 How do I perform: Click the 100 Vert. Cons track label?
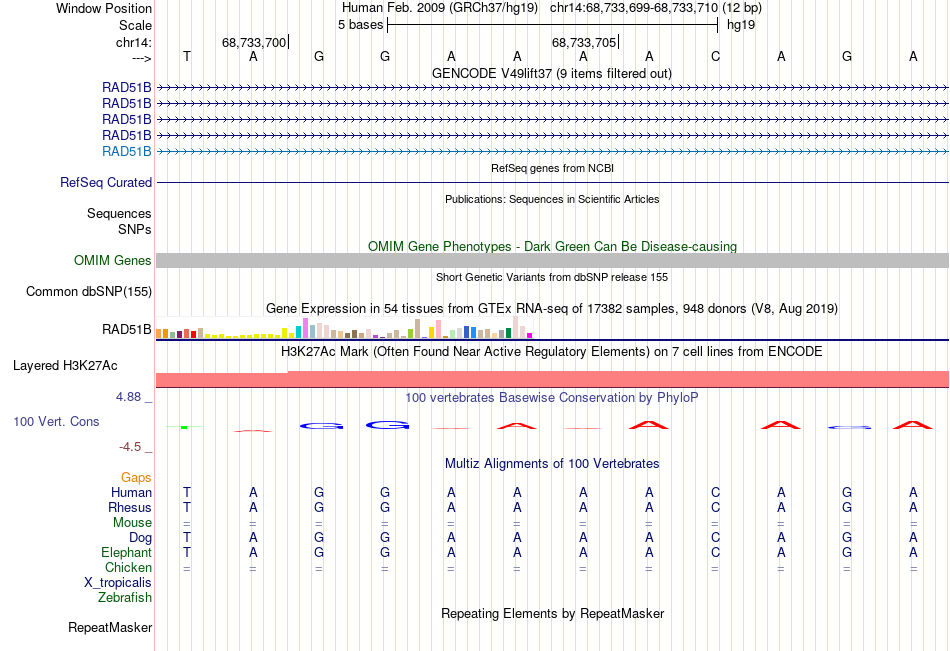[x=56, y=422]
